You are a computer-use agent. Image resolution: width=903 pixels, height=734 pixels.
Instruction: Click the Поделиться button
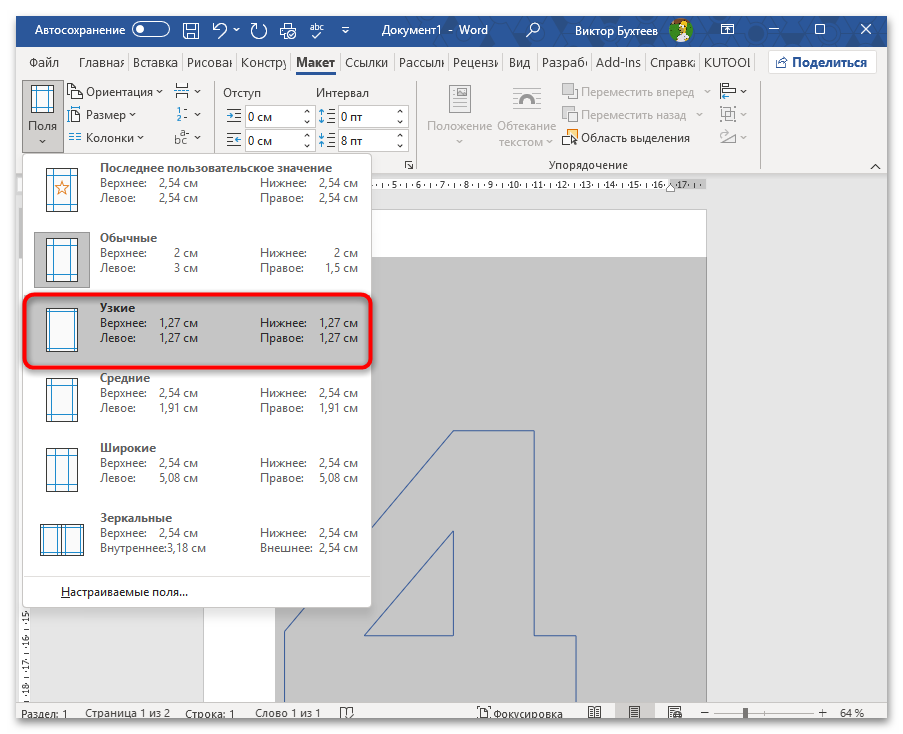tap(822, 62)
